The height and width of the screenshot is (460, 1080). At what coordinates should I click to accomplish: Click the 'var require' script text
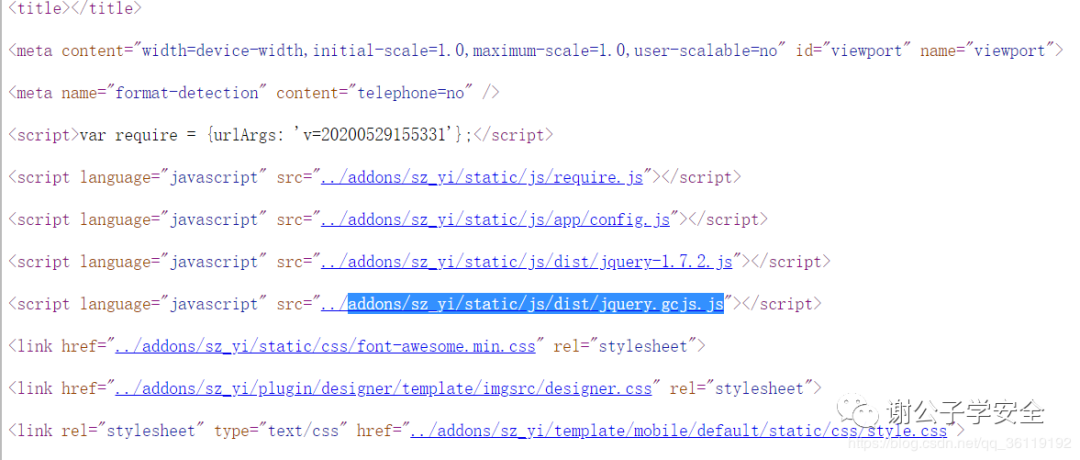[129, 136]
